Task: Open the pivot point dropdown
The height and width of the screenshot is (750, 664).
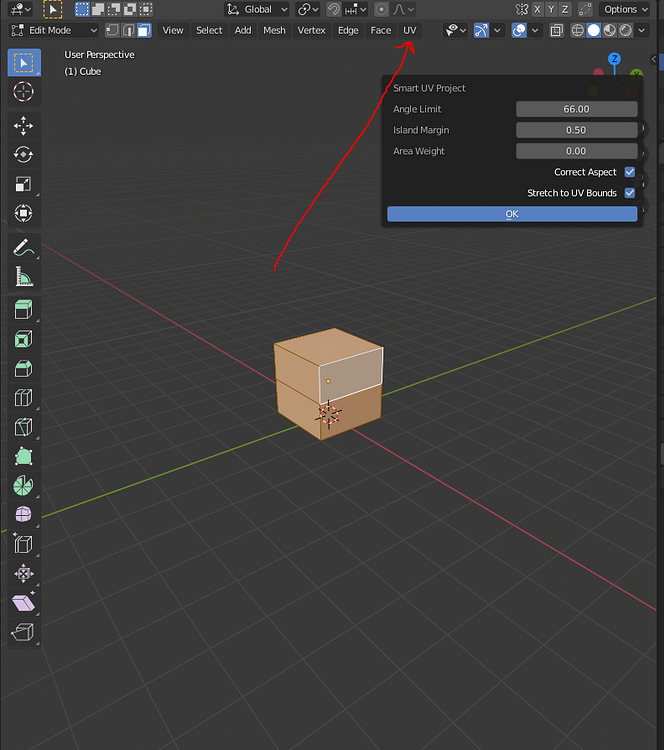Action: coord(308,9)
